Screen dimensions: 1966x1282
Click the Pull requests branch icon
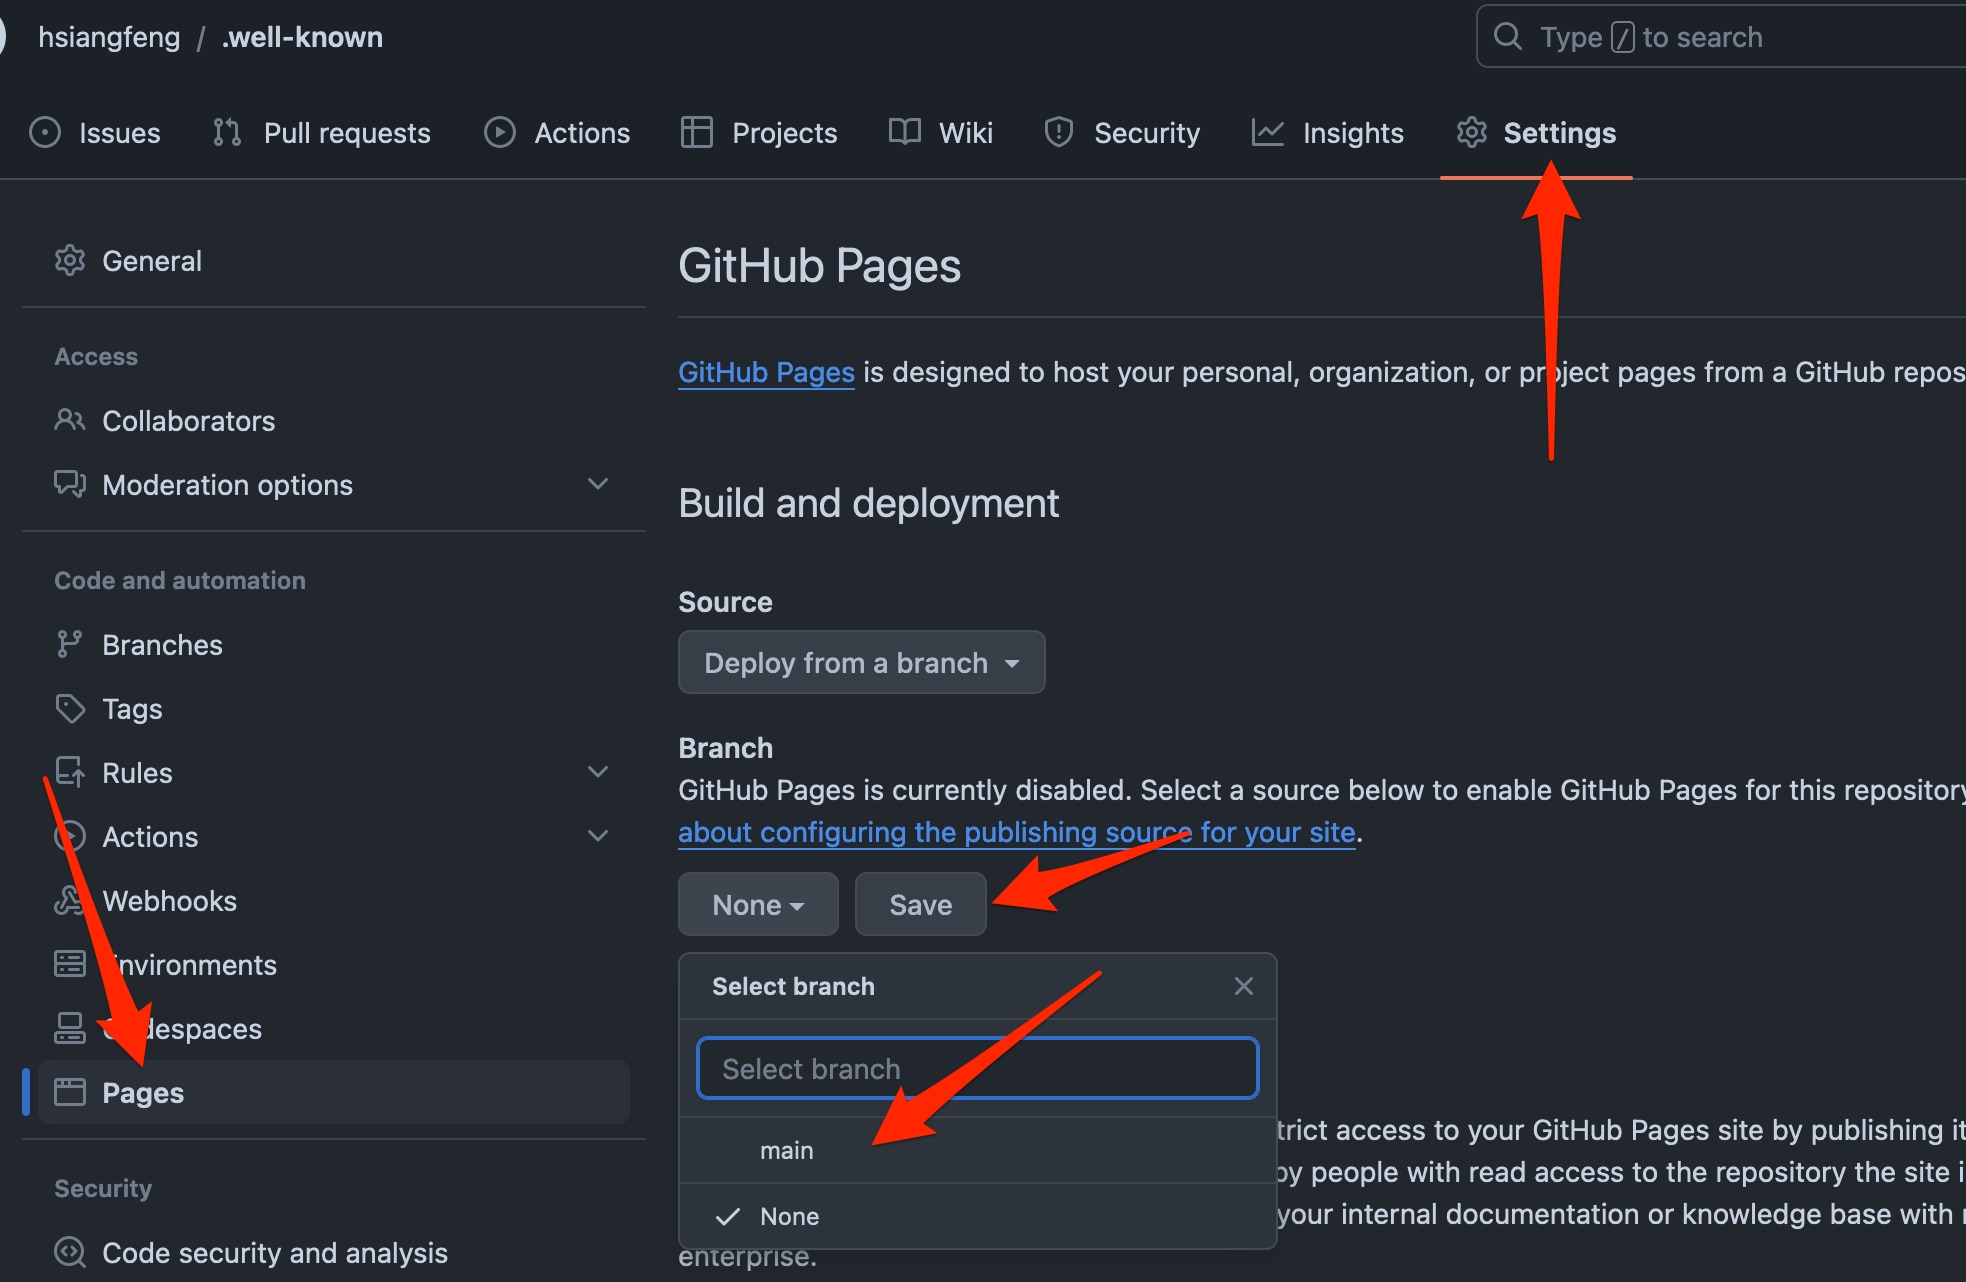click(x=227, y=133)
